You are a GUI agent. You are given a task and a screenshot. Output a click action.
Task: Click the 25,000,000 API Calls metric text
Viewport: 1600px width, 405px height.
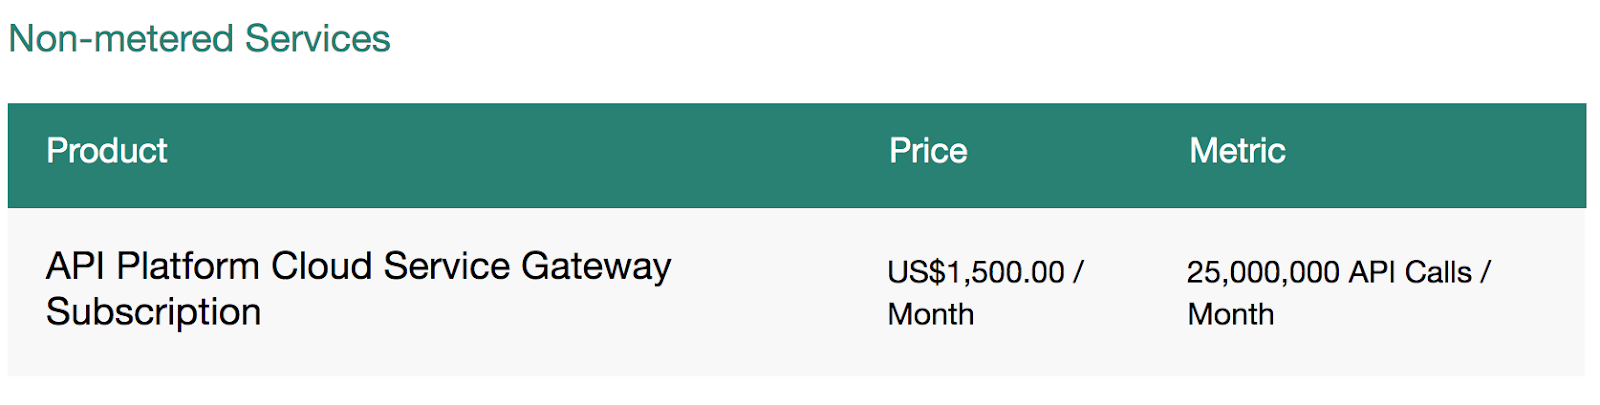[1329, 272]
